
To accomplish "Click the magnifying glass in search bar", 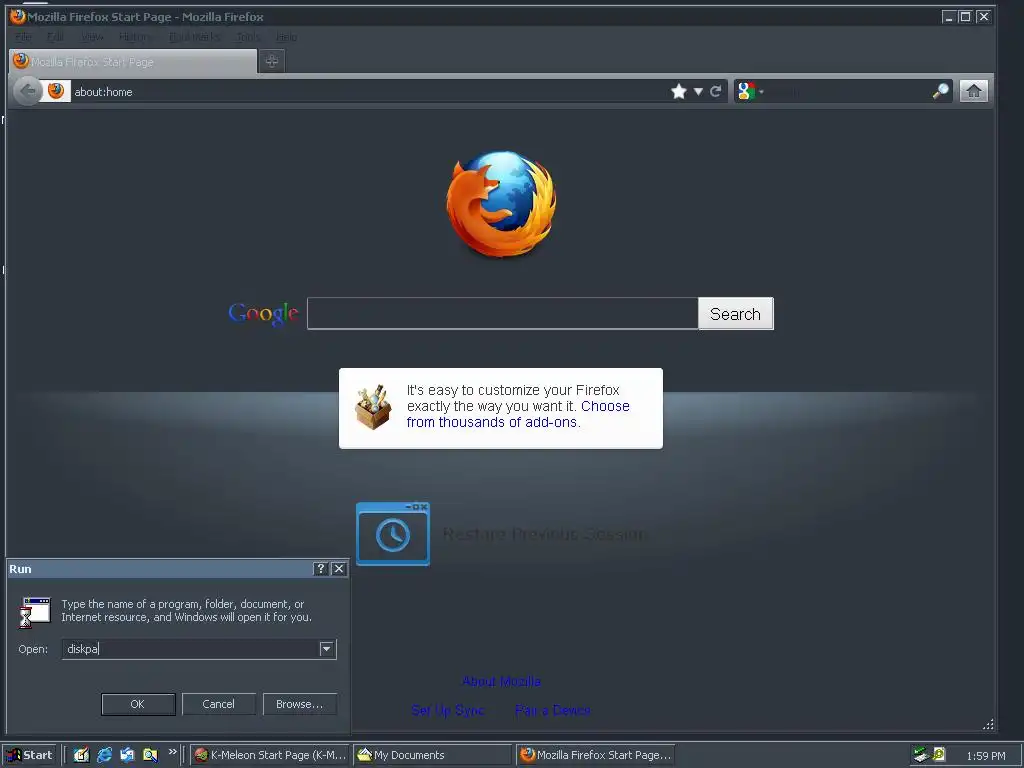I will point(940,91).
